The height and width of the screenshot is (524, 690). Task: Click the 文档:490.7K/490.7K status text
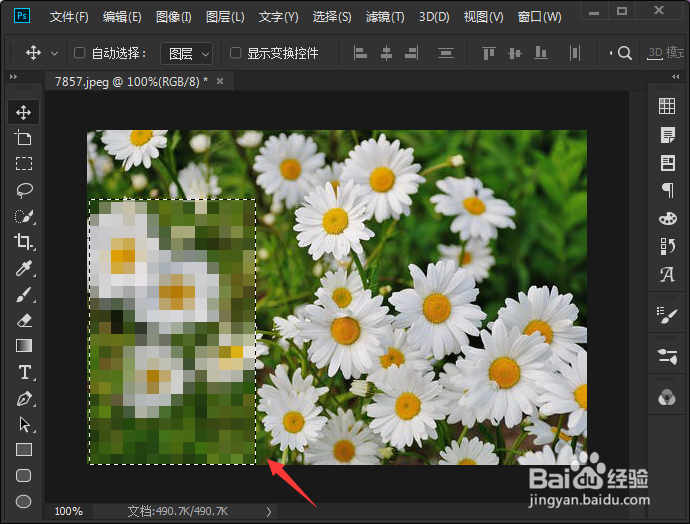coord(177,511)
